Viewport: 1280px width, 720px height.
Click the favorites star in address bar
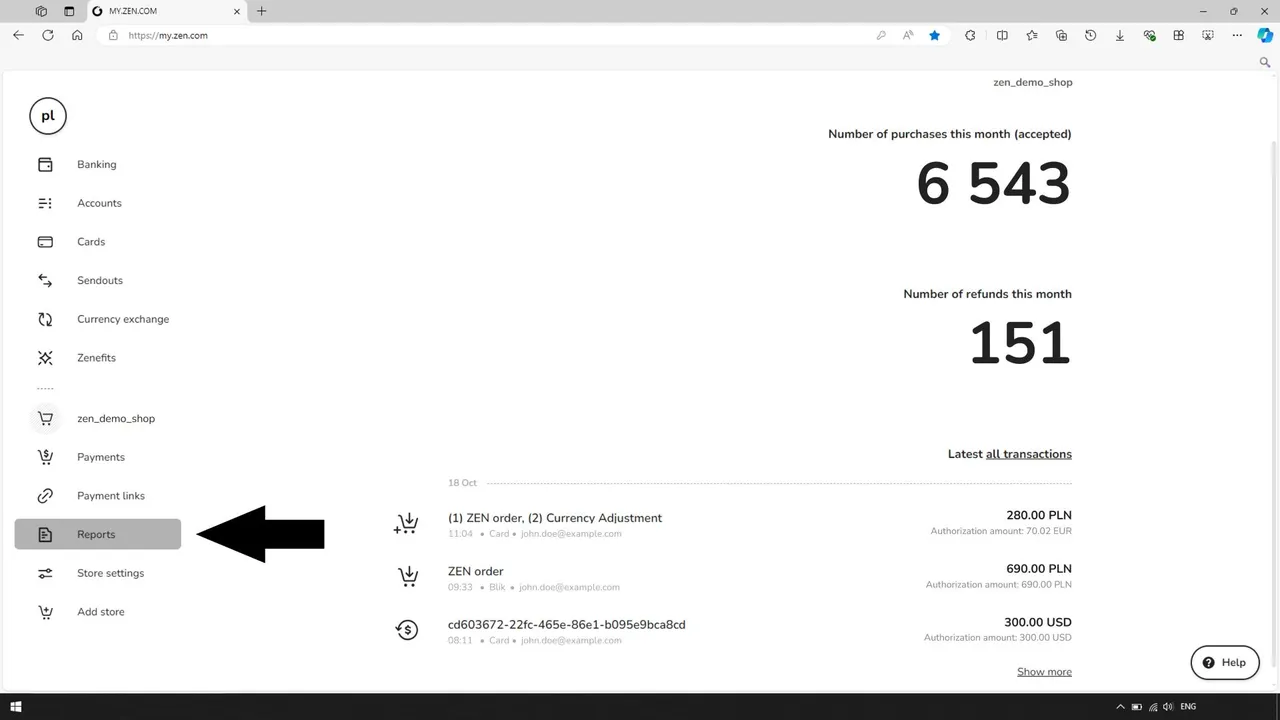pyautogui.click(x=935, y=35)
